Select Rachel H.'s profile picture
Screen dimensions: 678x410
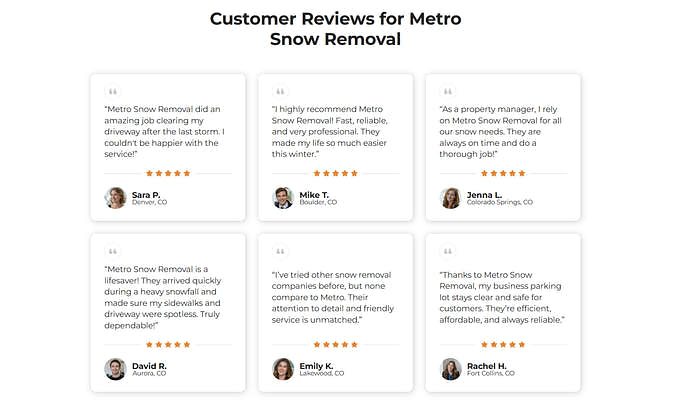click(451, 369)
